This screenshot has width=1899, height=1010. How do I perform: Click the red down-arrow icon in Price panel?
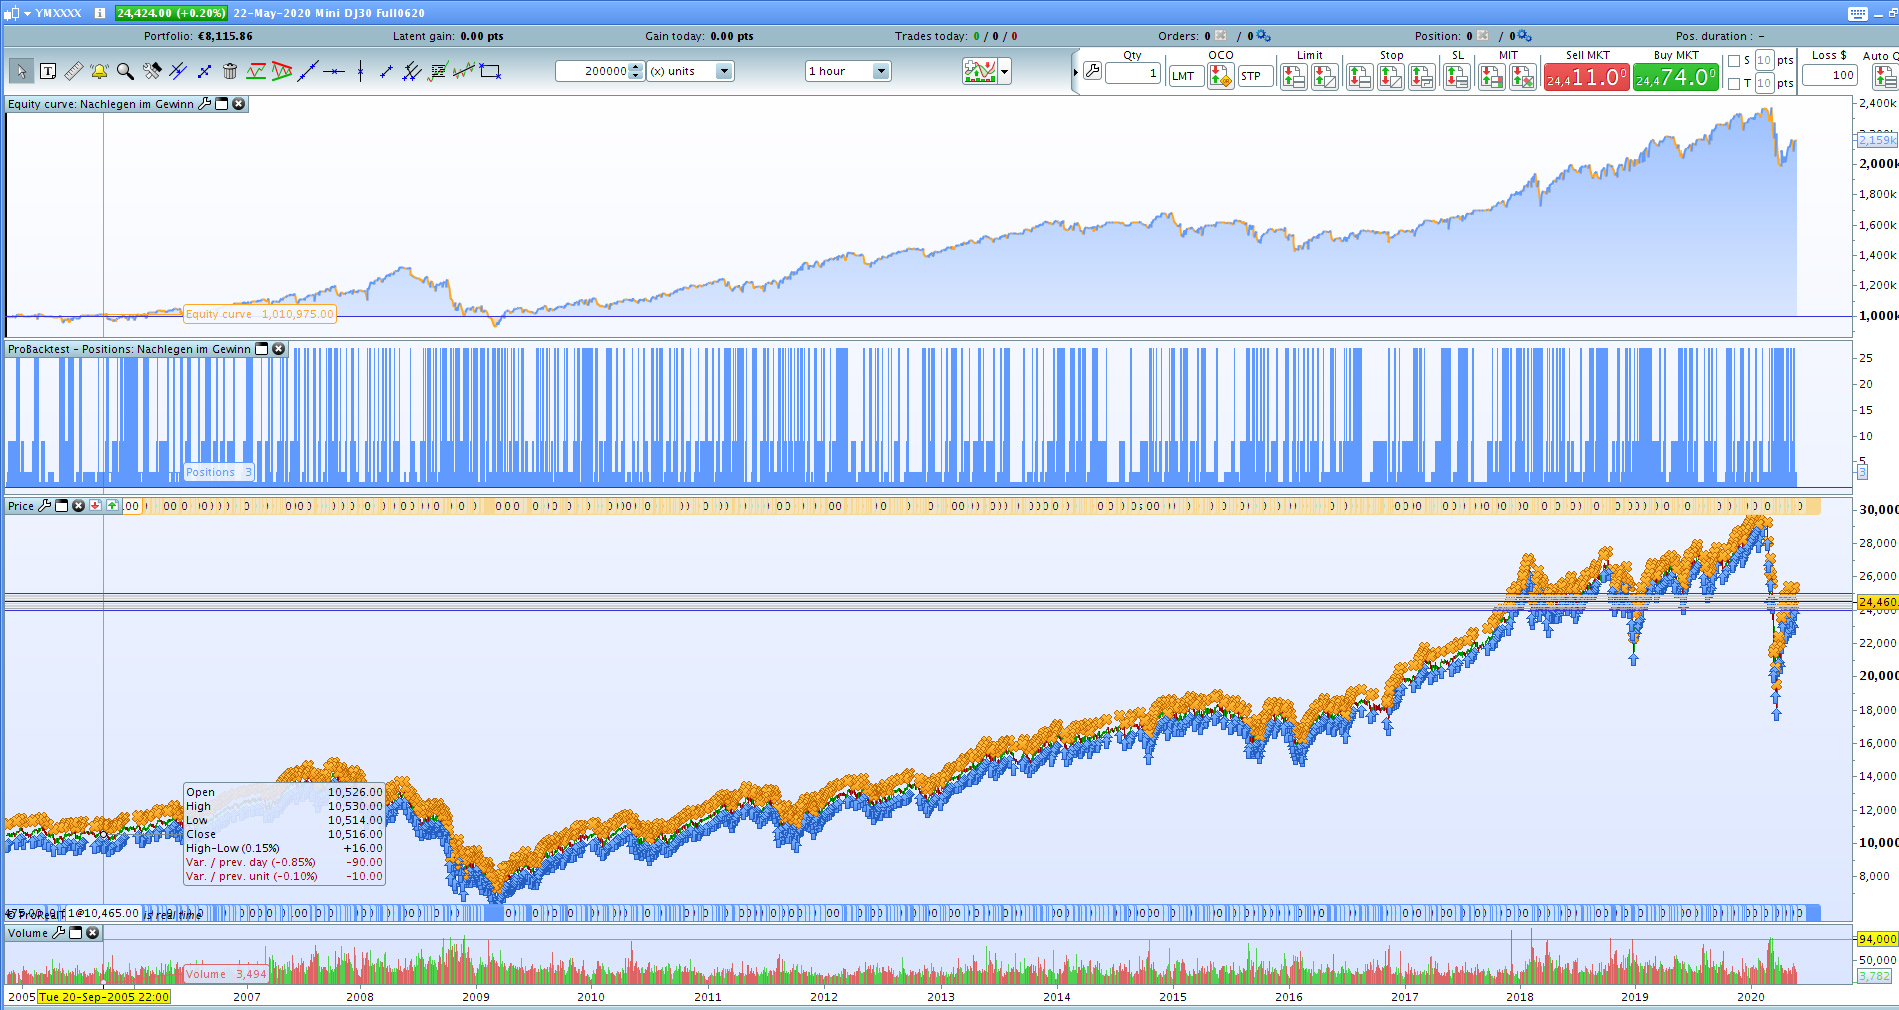95,506
